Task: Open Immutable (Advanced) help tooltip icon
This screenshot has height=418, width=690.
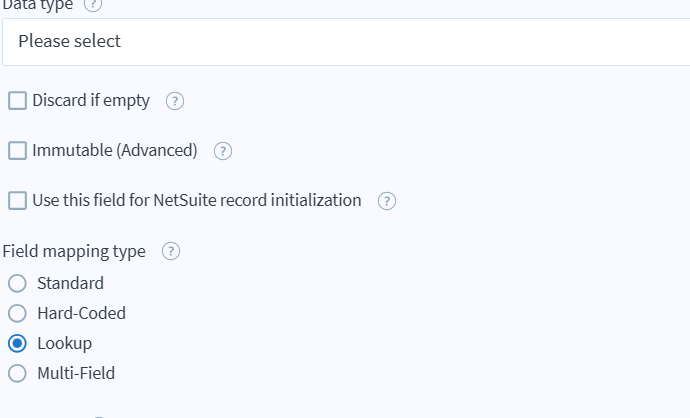Action: tap(223, 151)
